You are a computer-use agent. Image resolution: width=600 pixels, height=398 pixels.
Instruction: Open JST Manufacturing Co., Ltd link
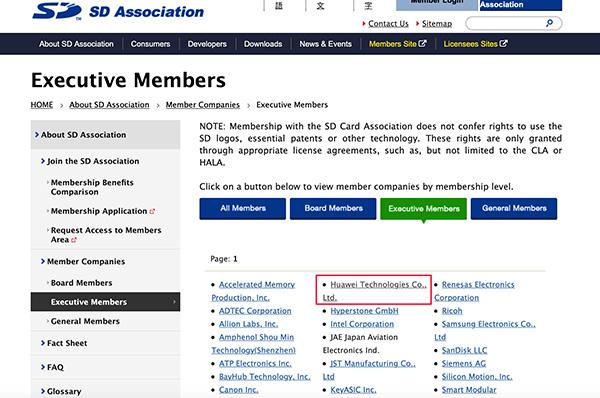pos(369,370)
